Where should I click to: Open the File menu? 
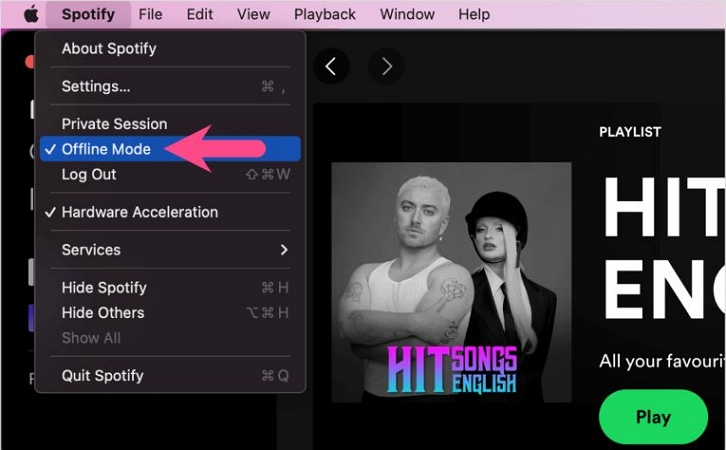coord(150,14)
